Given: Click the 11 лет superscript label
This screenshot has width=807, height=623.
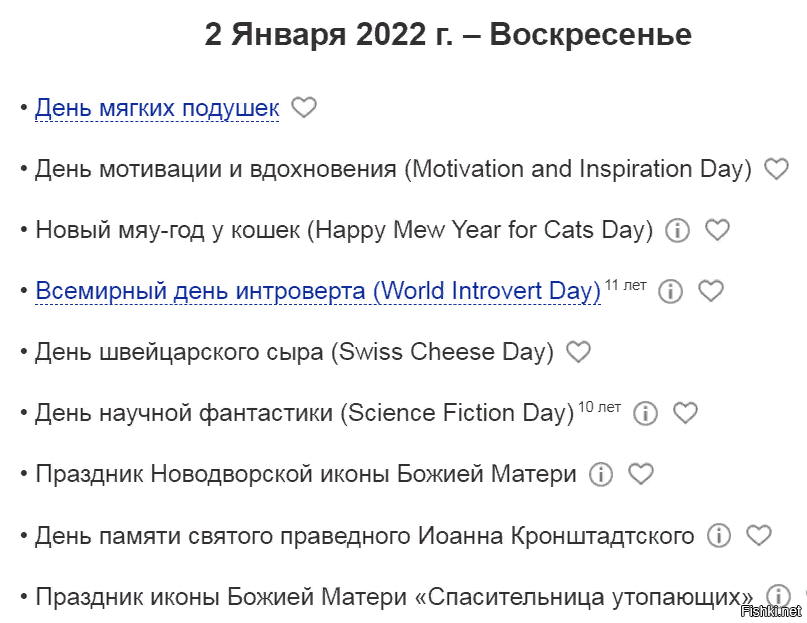Looking at the screenshot, I should click(626, 285).
